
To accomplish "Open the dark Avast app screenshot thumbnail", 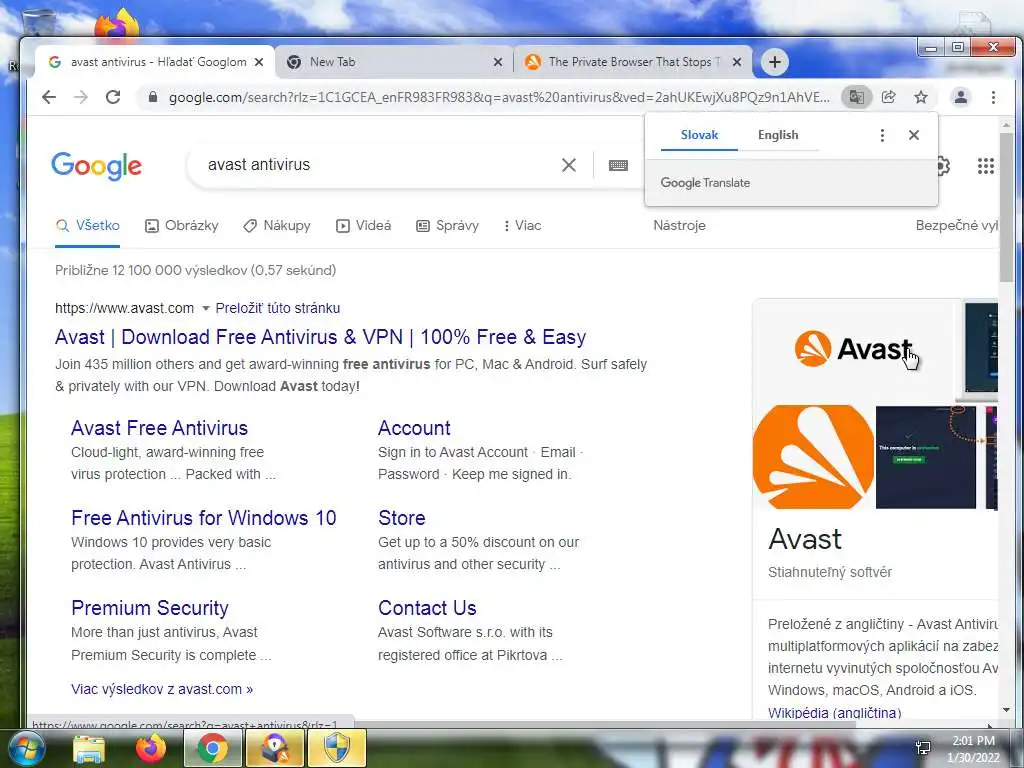I will 925,457.
